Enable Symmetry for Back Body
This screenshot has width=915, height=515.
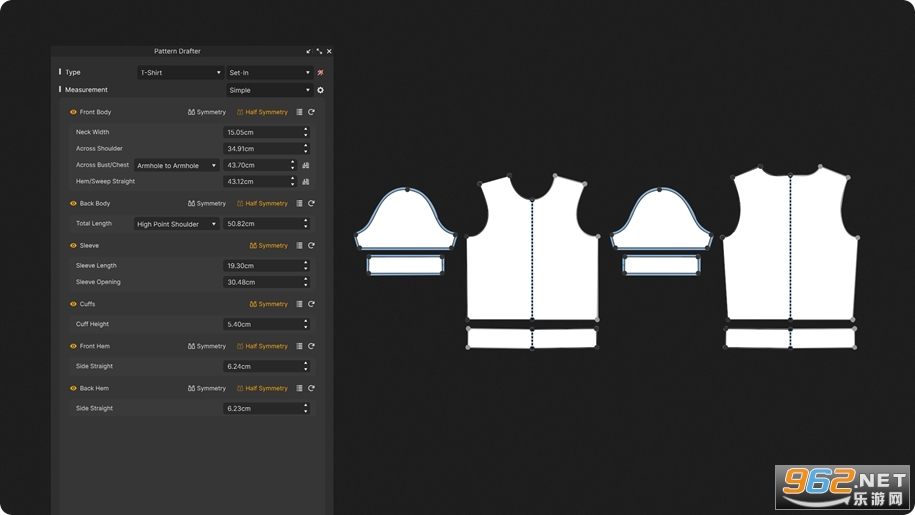(207, 204)
